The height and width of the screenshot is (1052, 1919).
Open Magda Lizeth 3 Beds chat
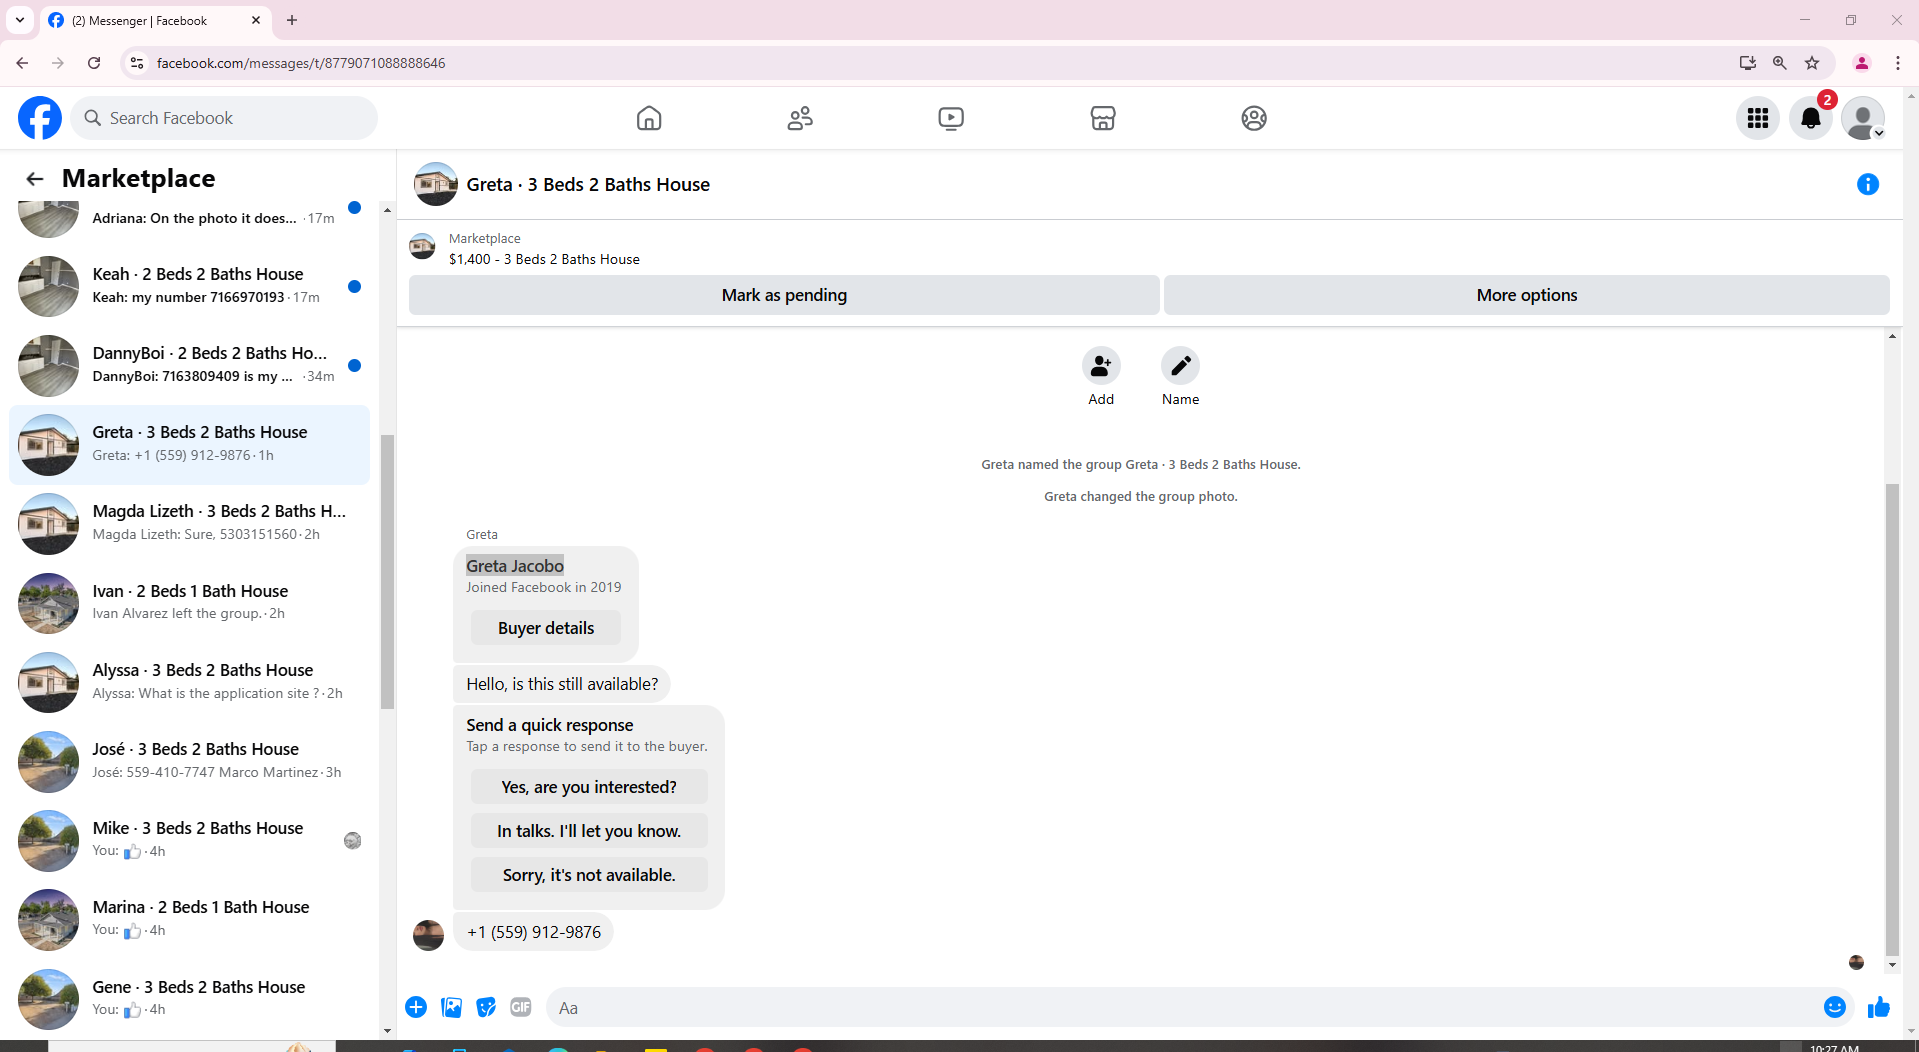[190, 523]
